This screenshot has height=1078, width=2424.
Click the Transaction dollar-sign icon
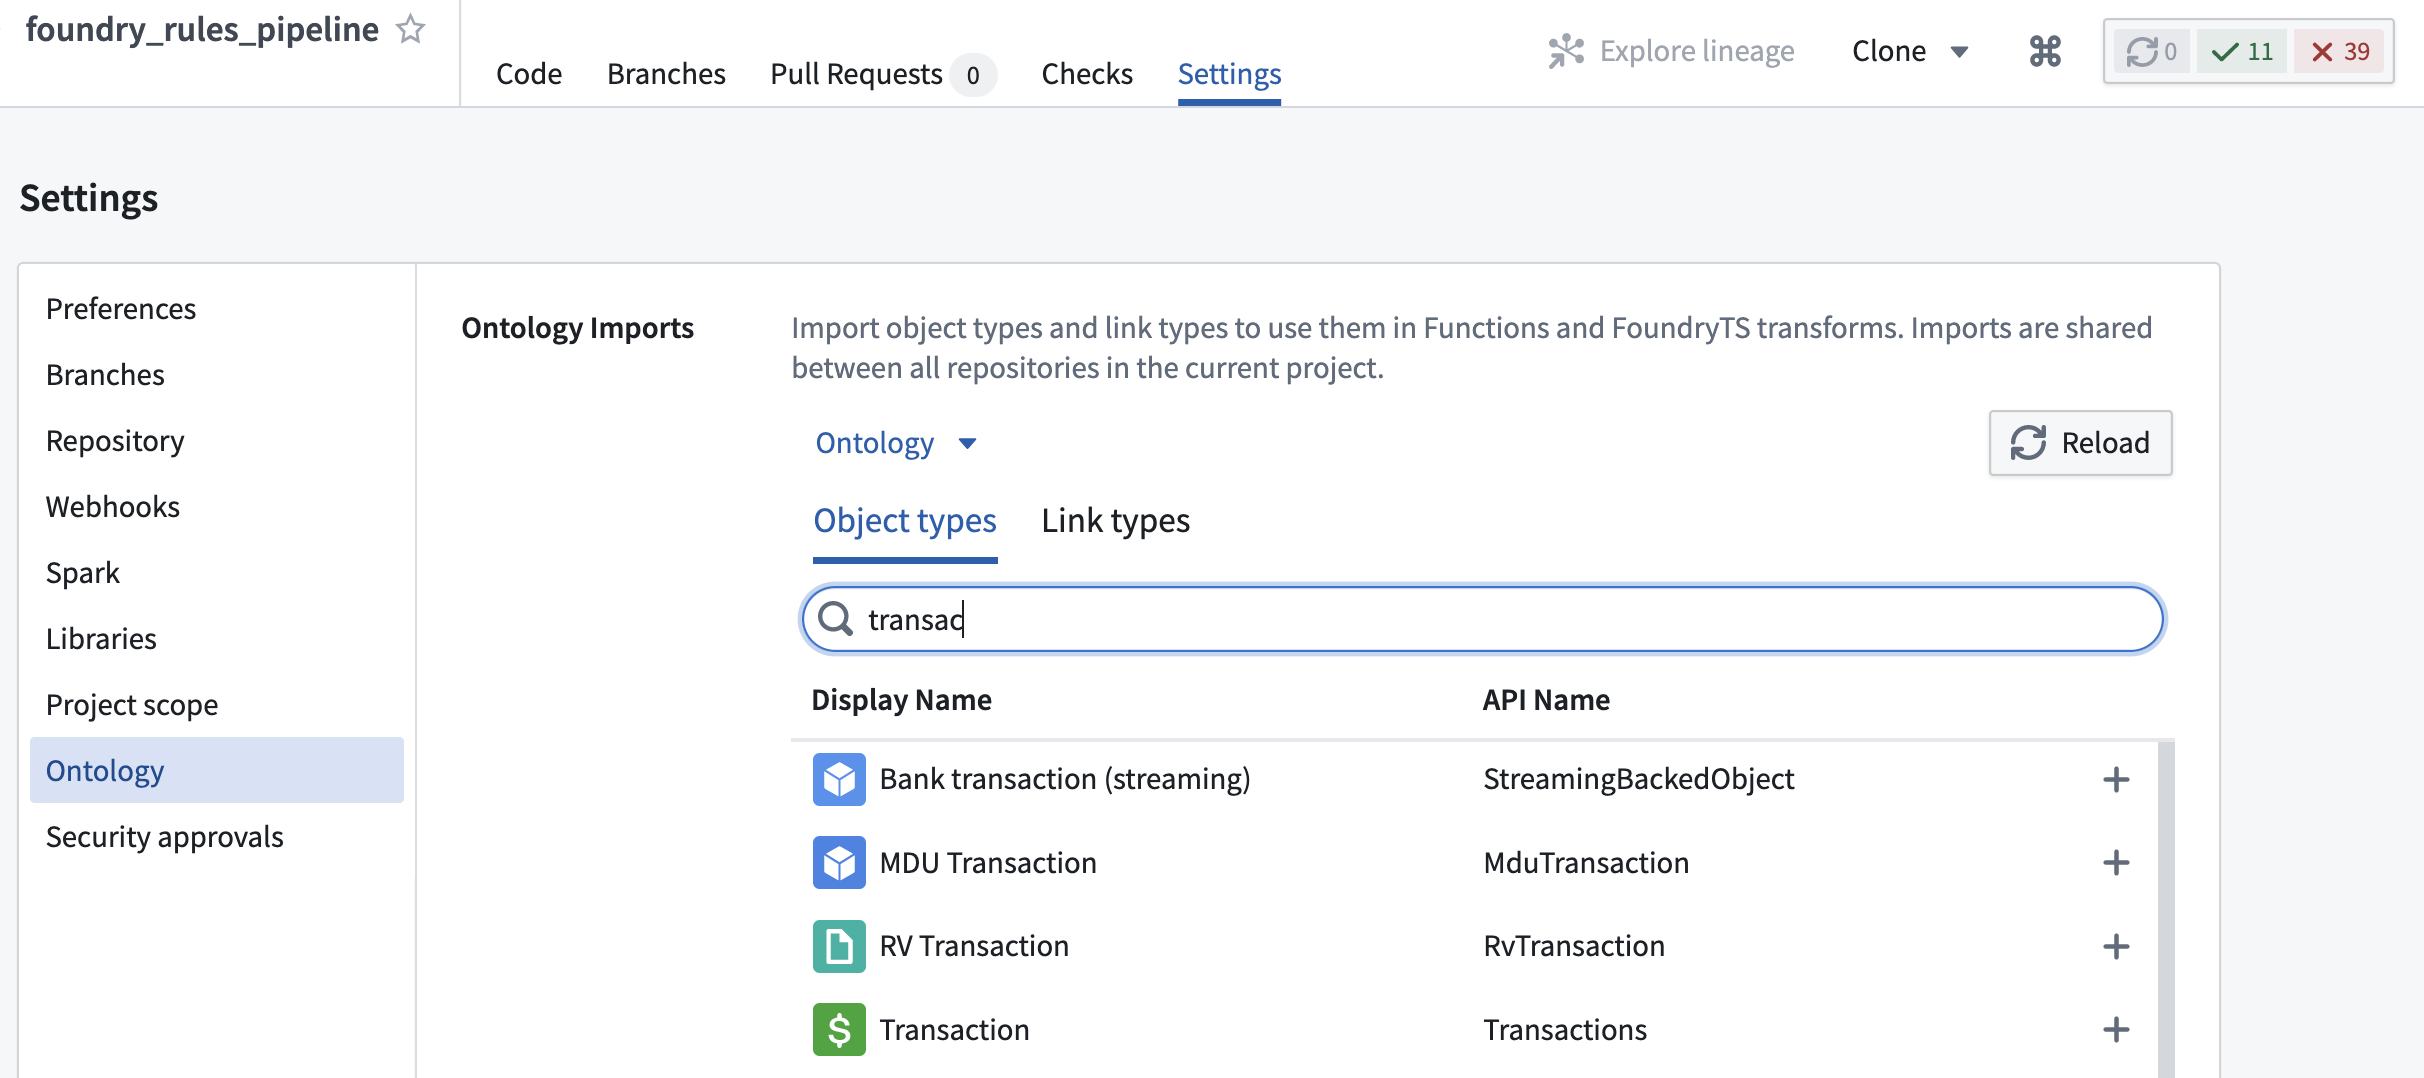839,1029
